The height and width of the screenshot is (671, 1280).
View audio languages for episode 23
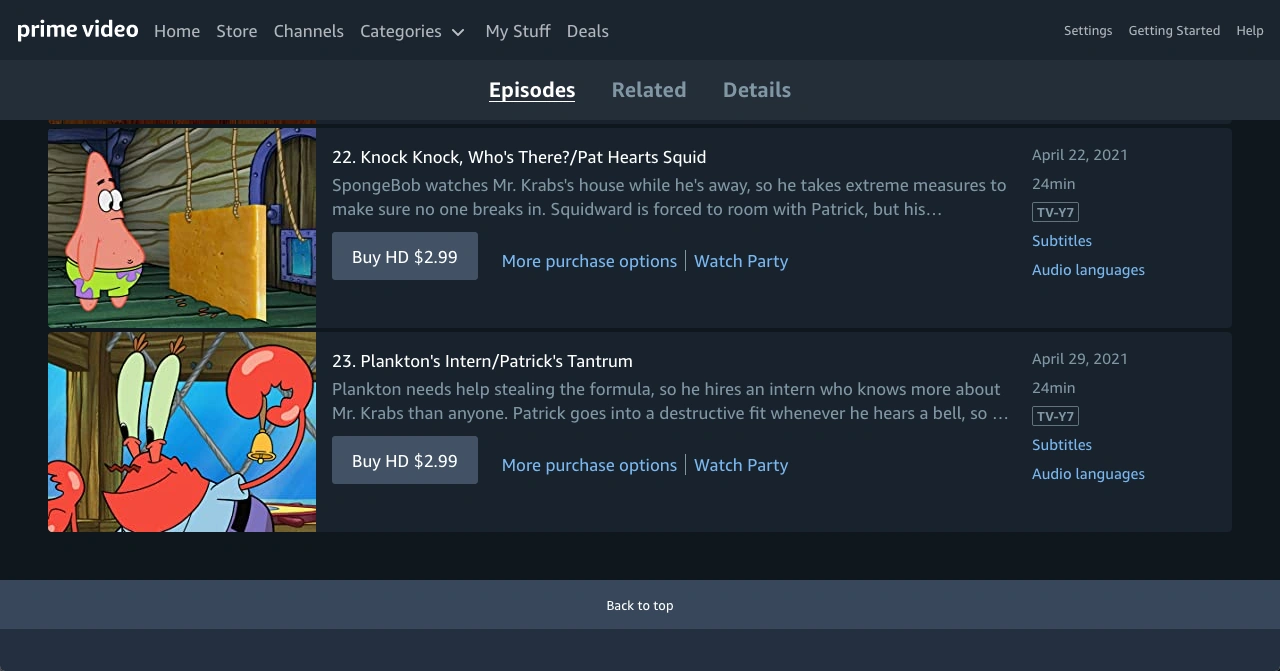click(1088, 474)
